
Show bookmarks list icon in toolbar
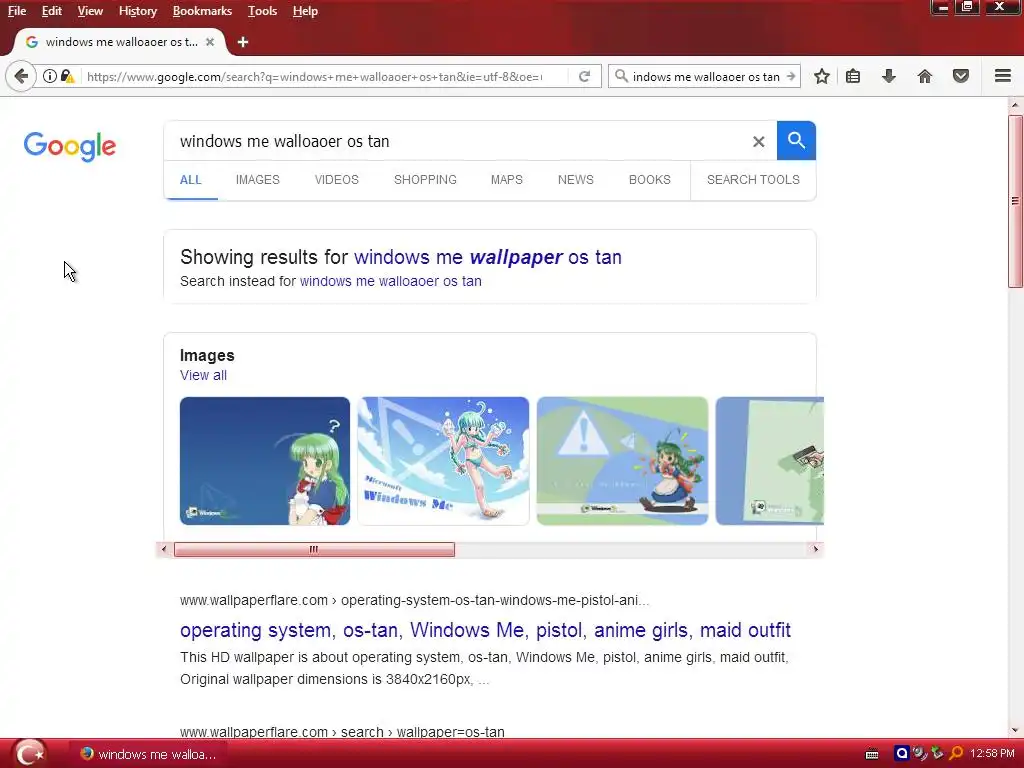point(853,76)
